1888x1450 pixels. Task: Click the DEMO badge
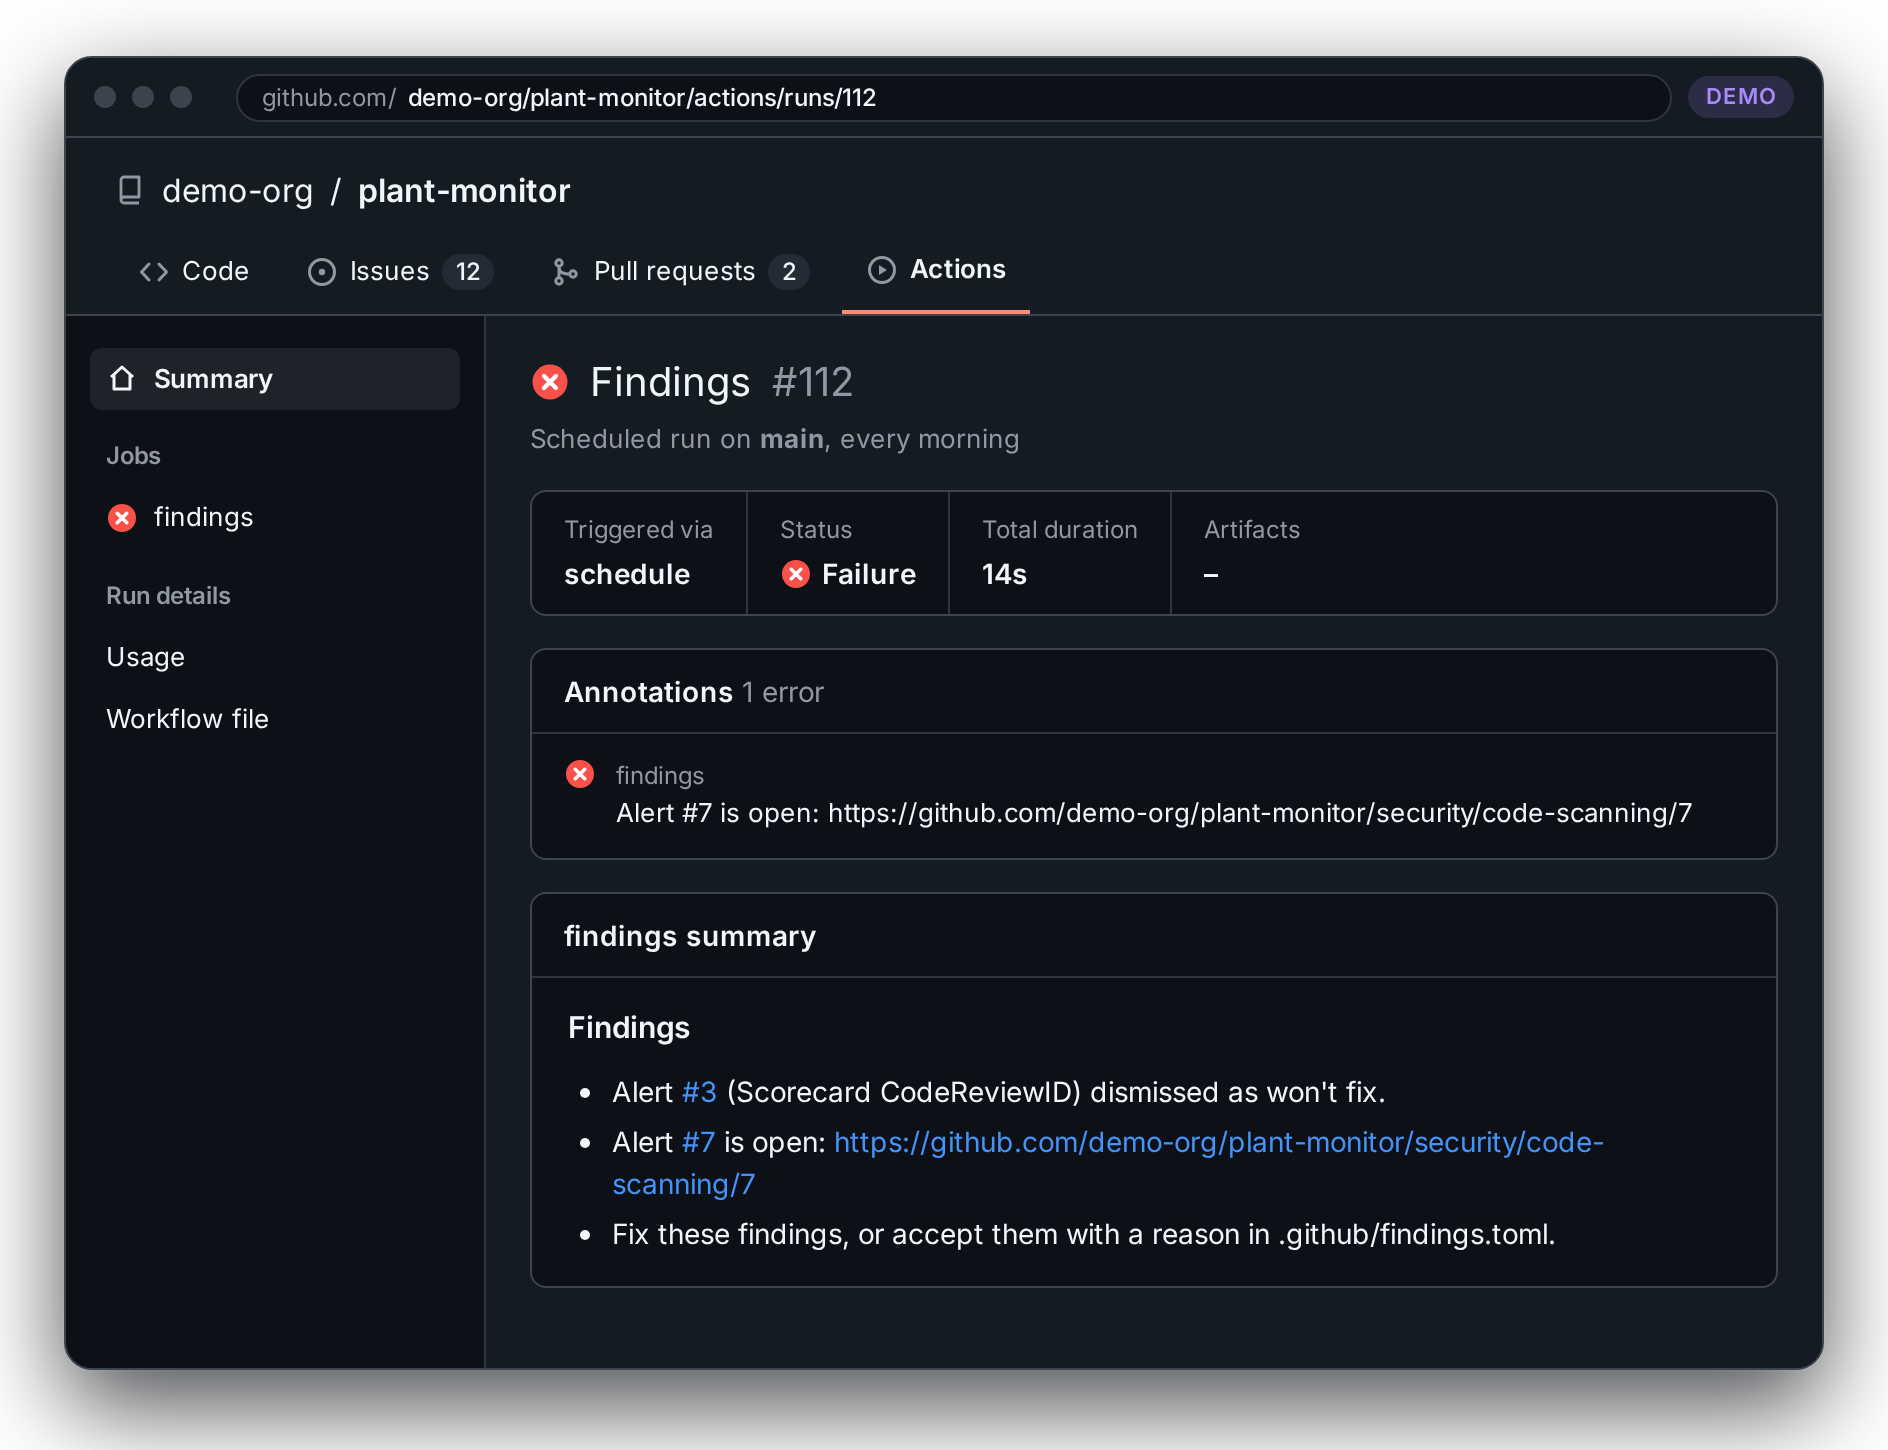pos(1740,97)
